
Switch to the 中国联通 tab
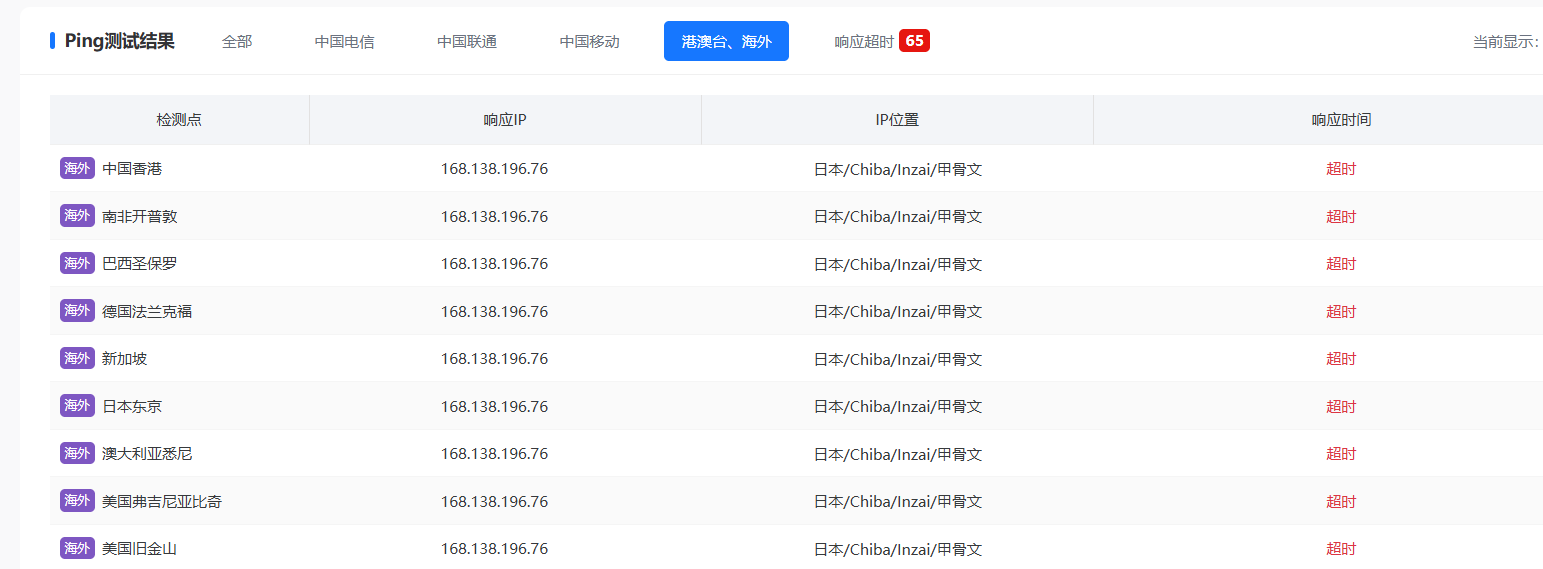click(x=467, y=41)
